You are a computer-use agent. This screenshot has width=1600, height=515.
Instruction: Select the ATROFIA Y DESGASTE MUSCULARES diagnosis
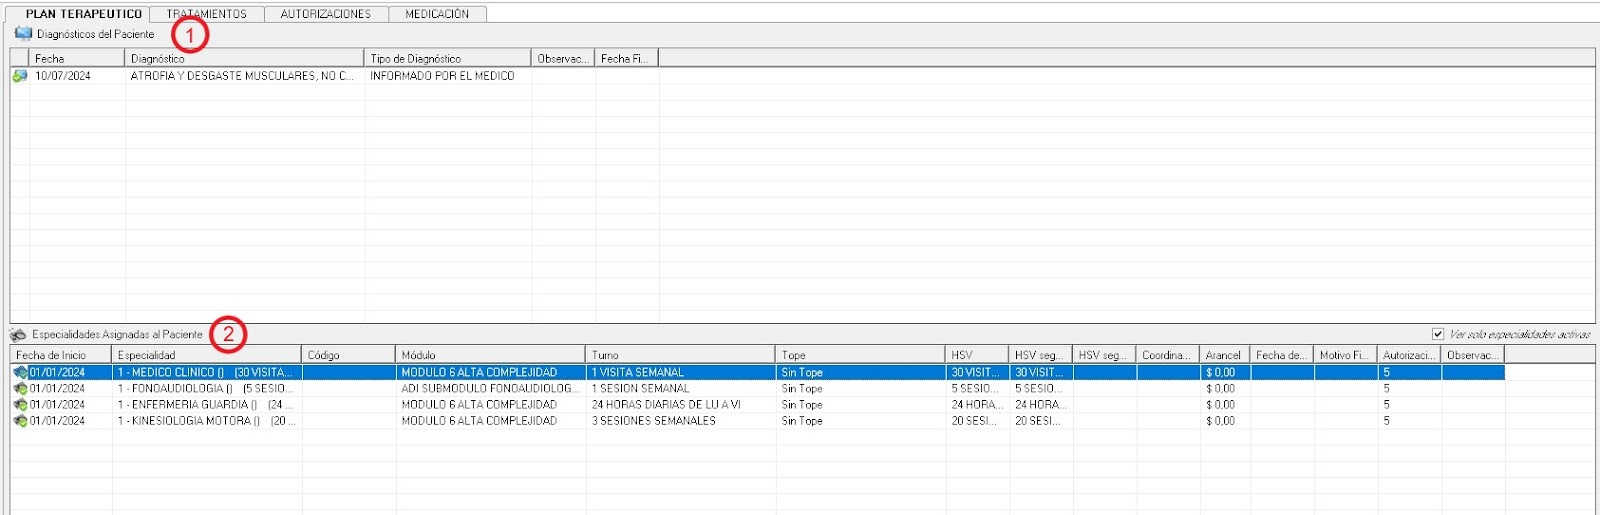[242, 76]
